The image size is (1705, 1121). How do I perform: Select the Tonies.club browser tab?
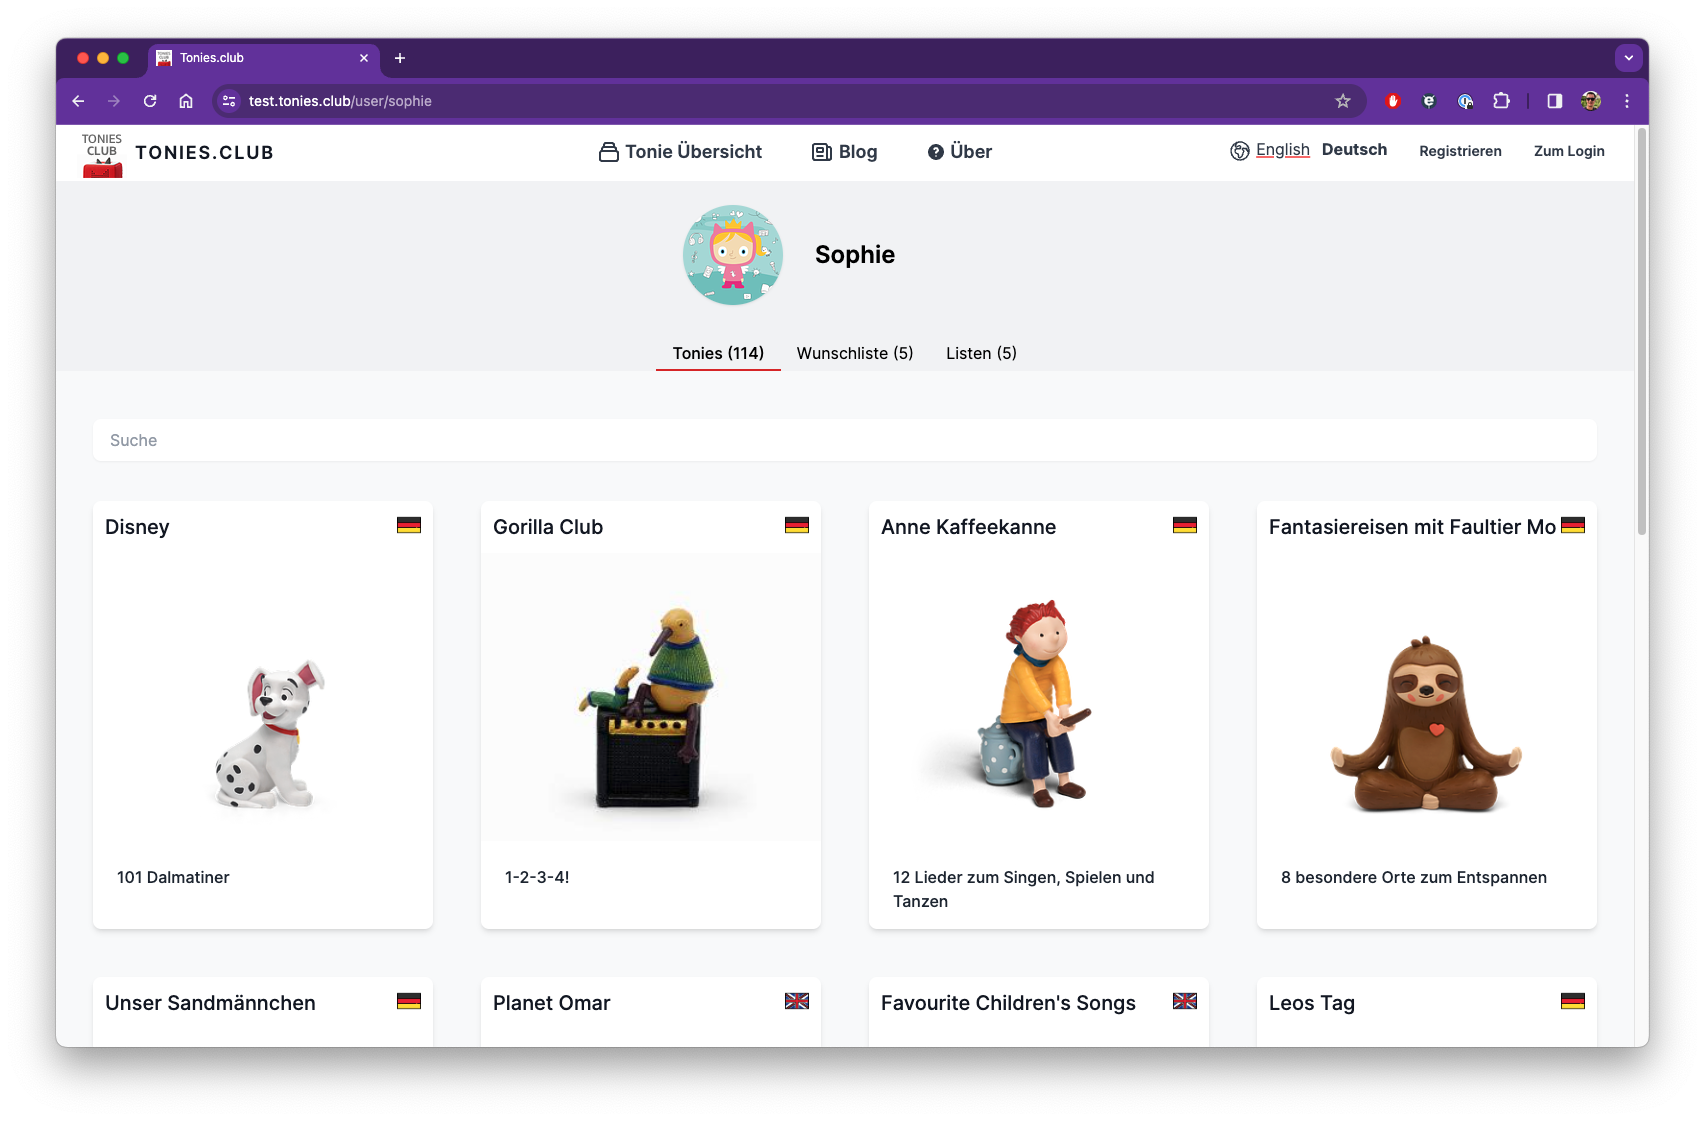coord(264,58)
